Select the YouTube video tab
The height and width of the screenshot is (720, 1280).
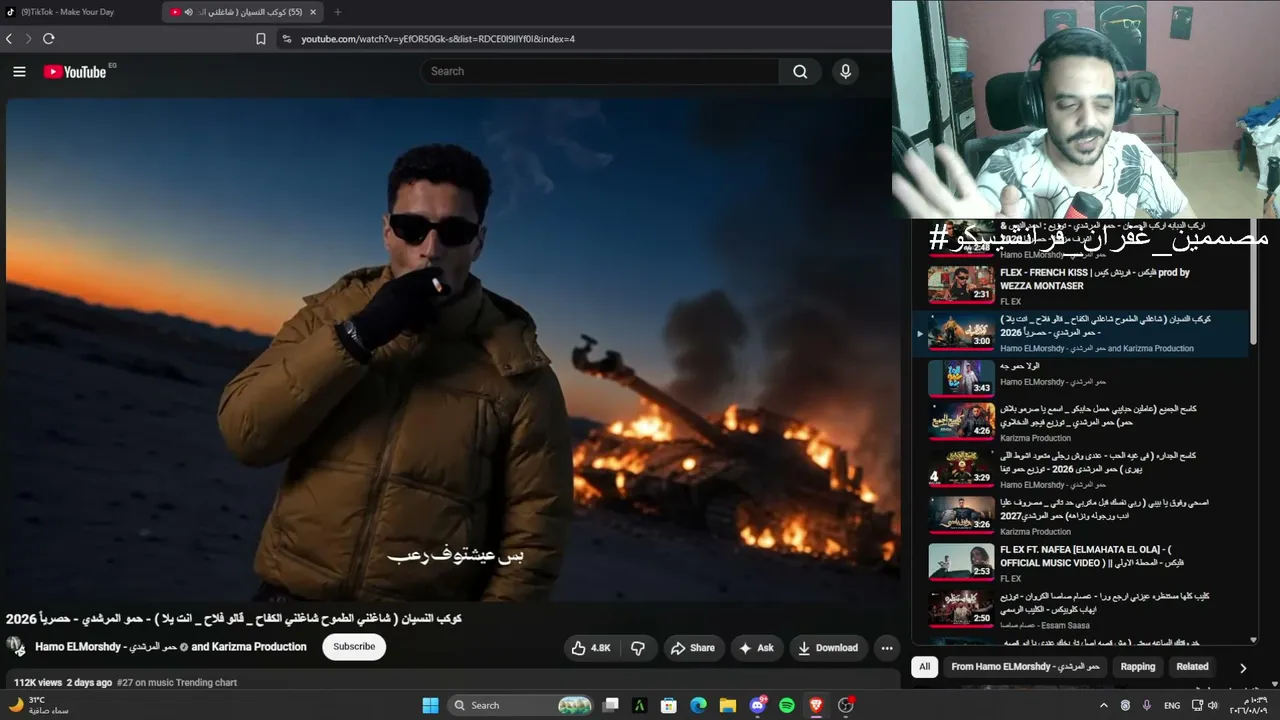pos(243,12)
